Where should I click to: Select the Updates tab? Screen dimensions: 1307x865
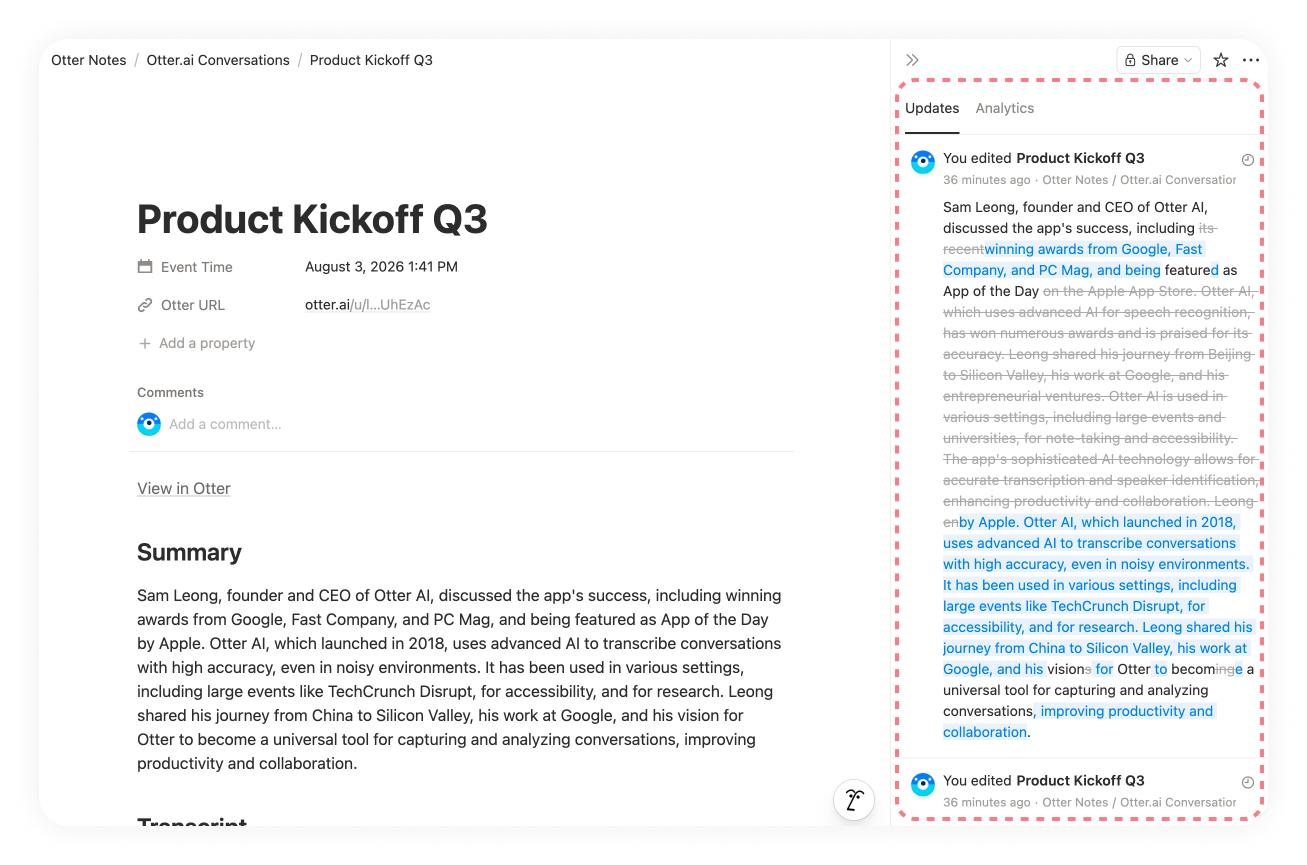[x=932, y=108]
